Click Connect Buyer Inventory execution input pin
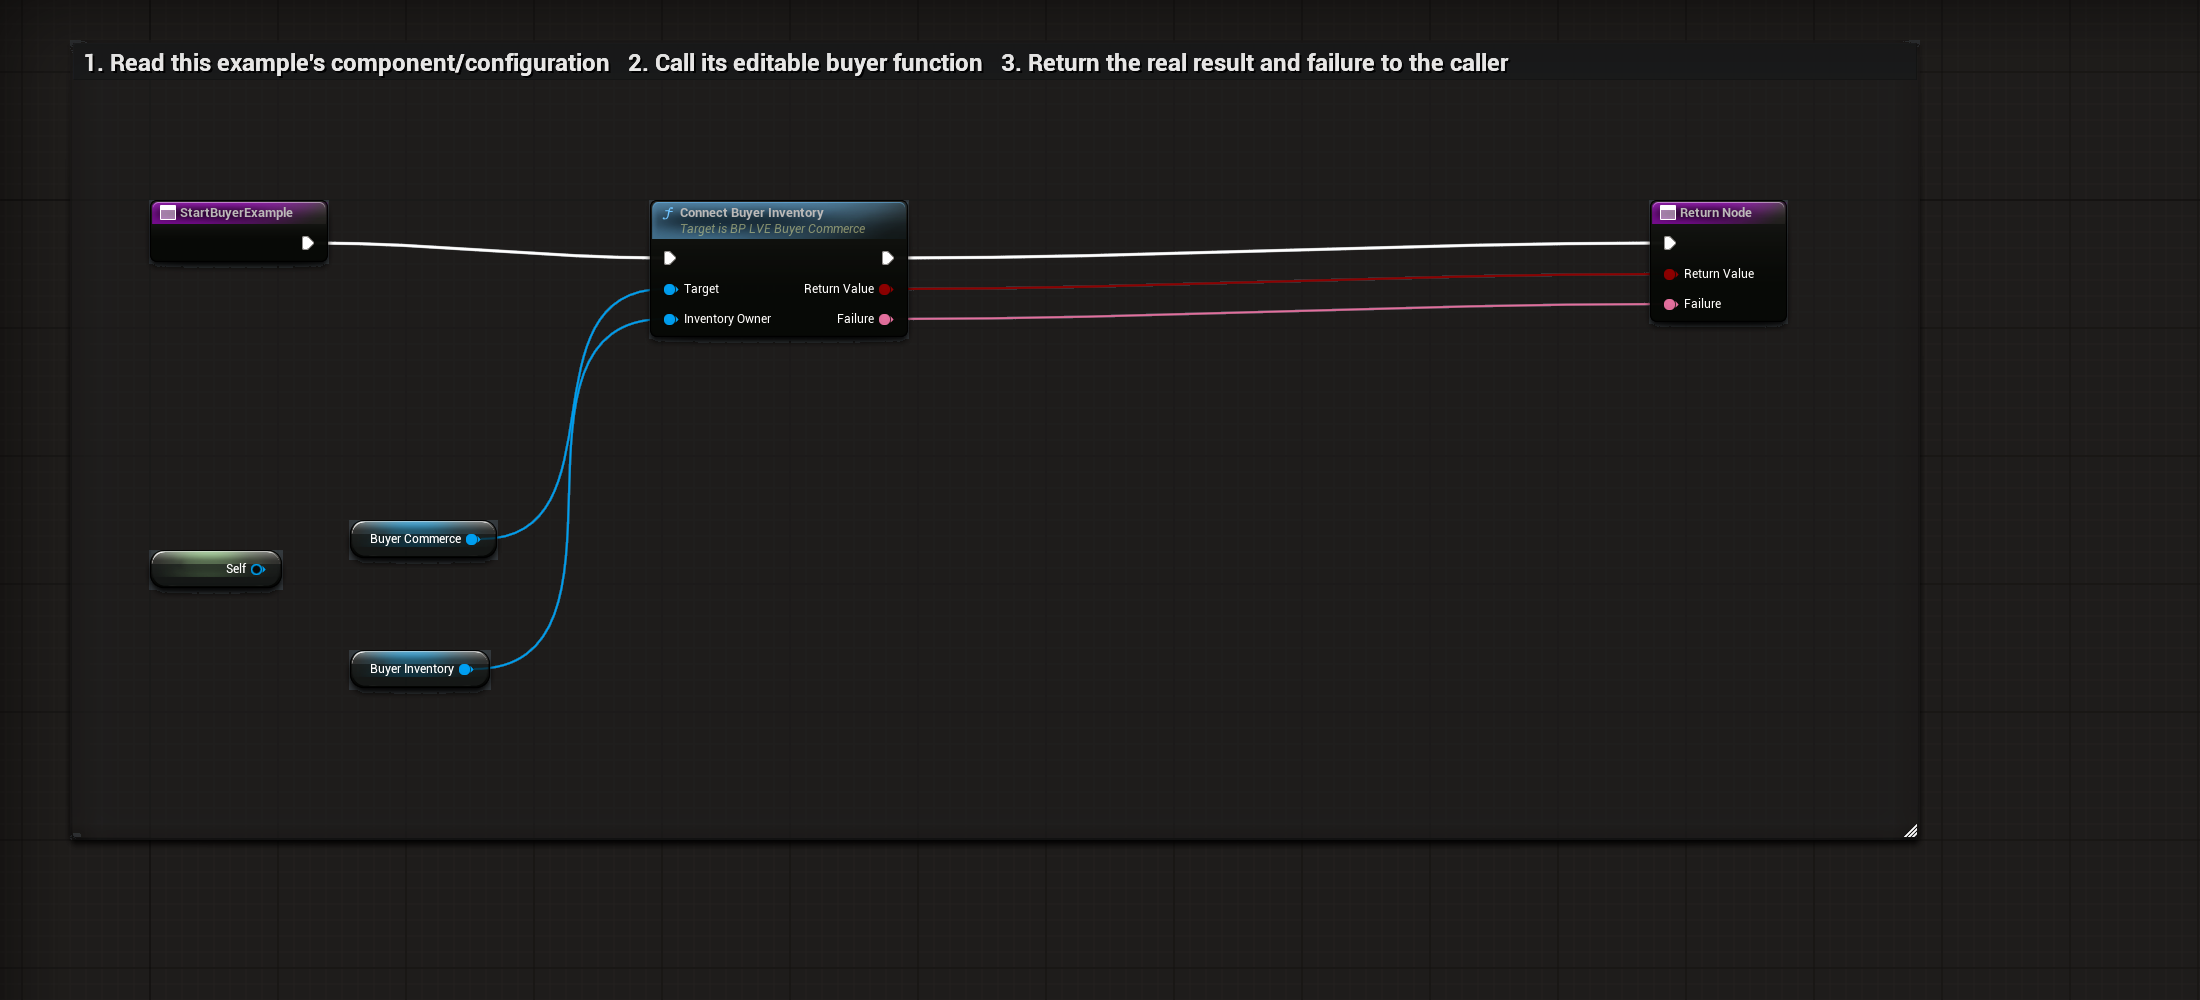Screen dimensions: 2200x1000 click(x=670, y=258)
